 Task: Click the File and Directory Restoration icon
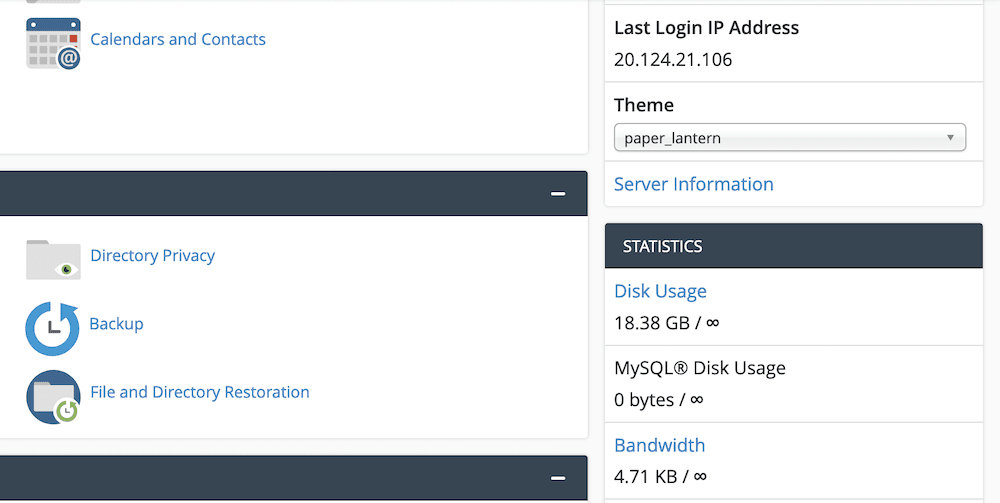pyautogui.click(x=53, y=397)
